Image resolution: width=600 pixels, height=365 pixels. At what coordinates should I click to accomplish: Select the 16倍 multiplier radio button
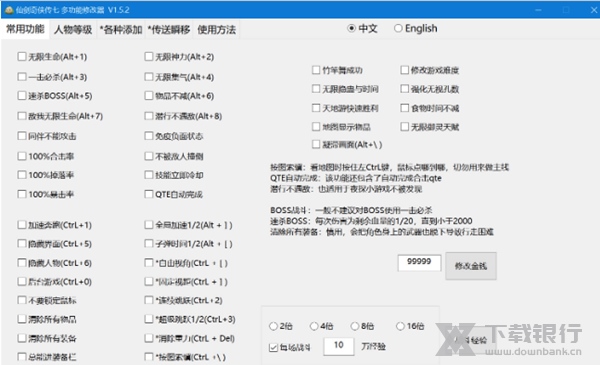click(x=400, y=326)
